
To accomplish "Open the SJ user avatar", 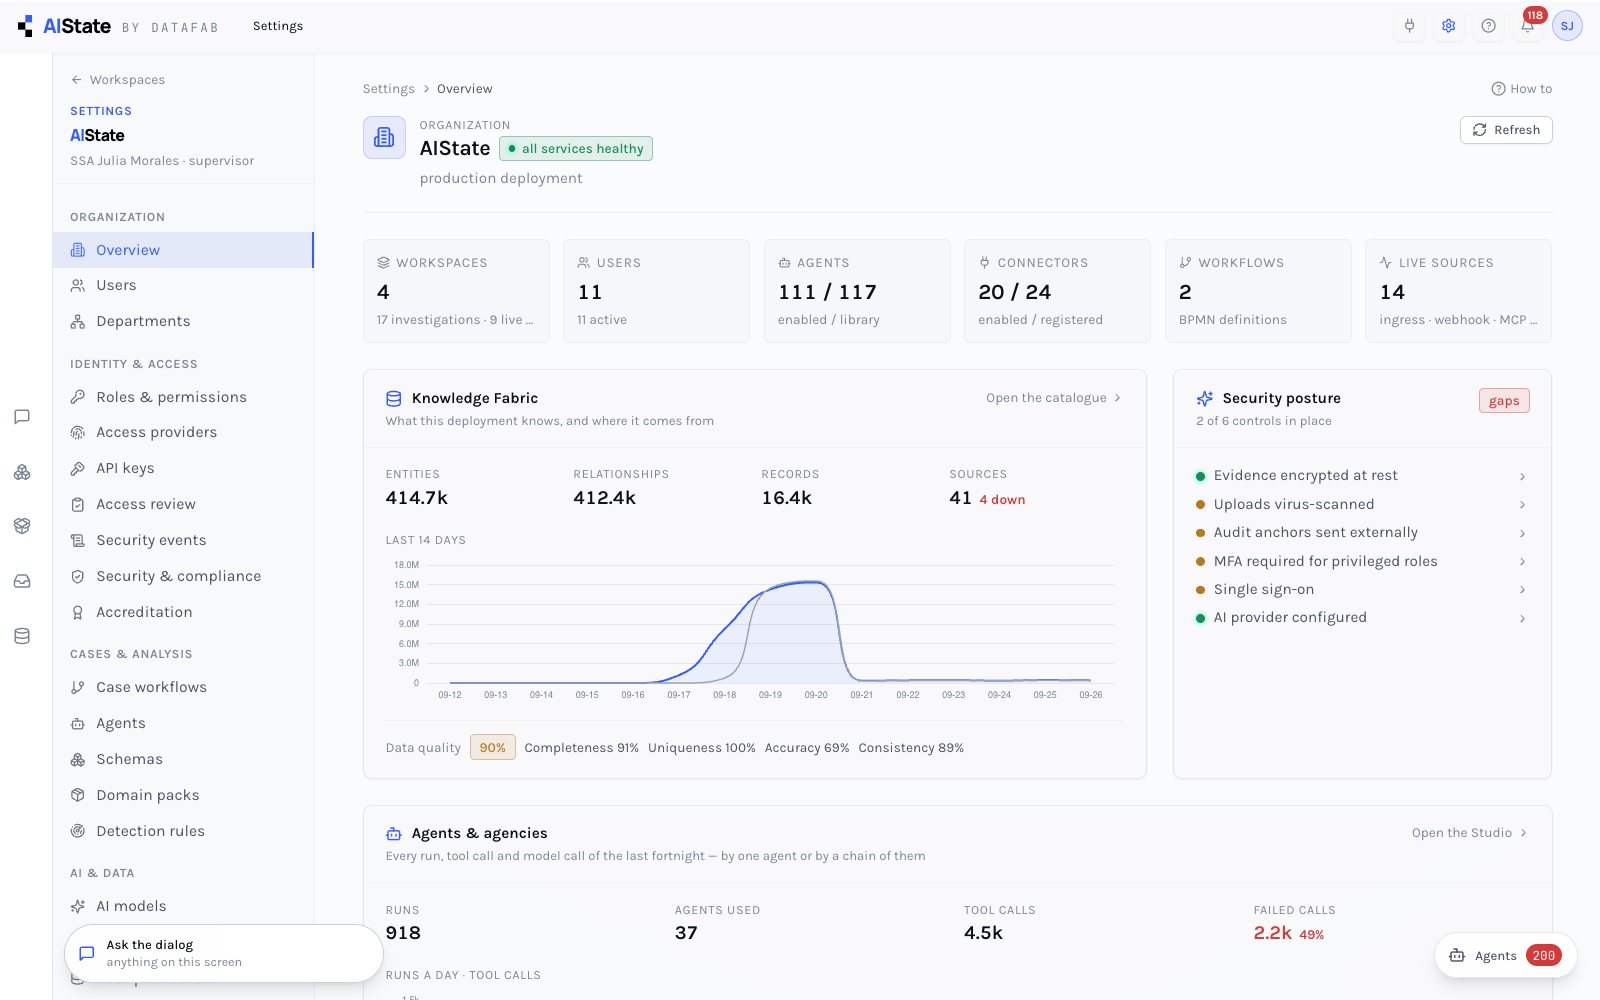I will click(1567, 26).
